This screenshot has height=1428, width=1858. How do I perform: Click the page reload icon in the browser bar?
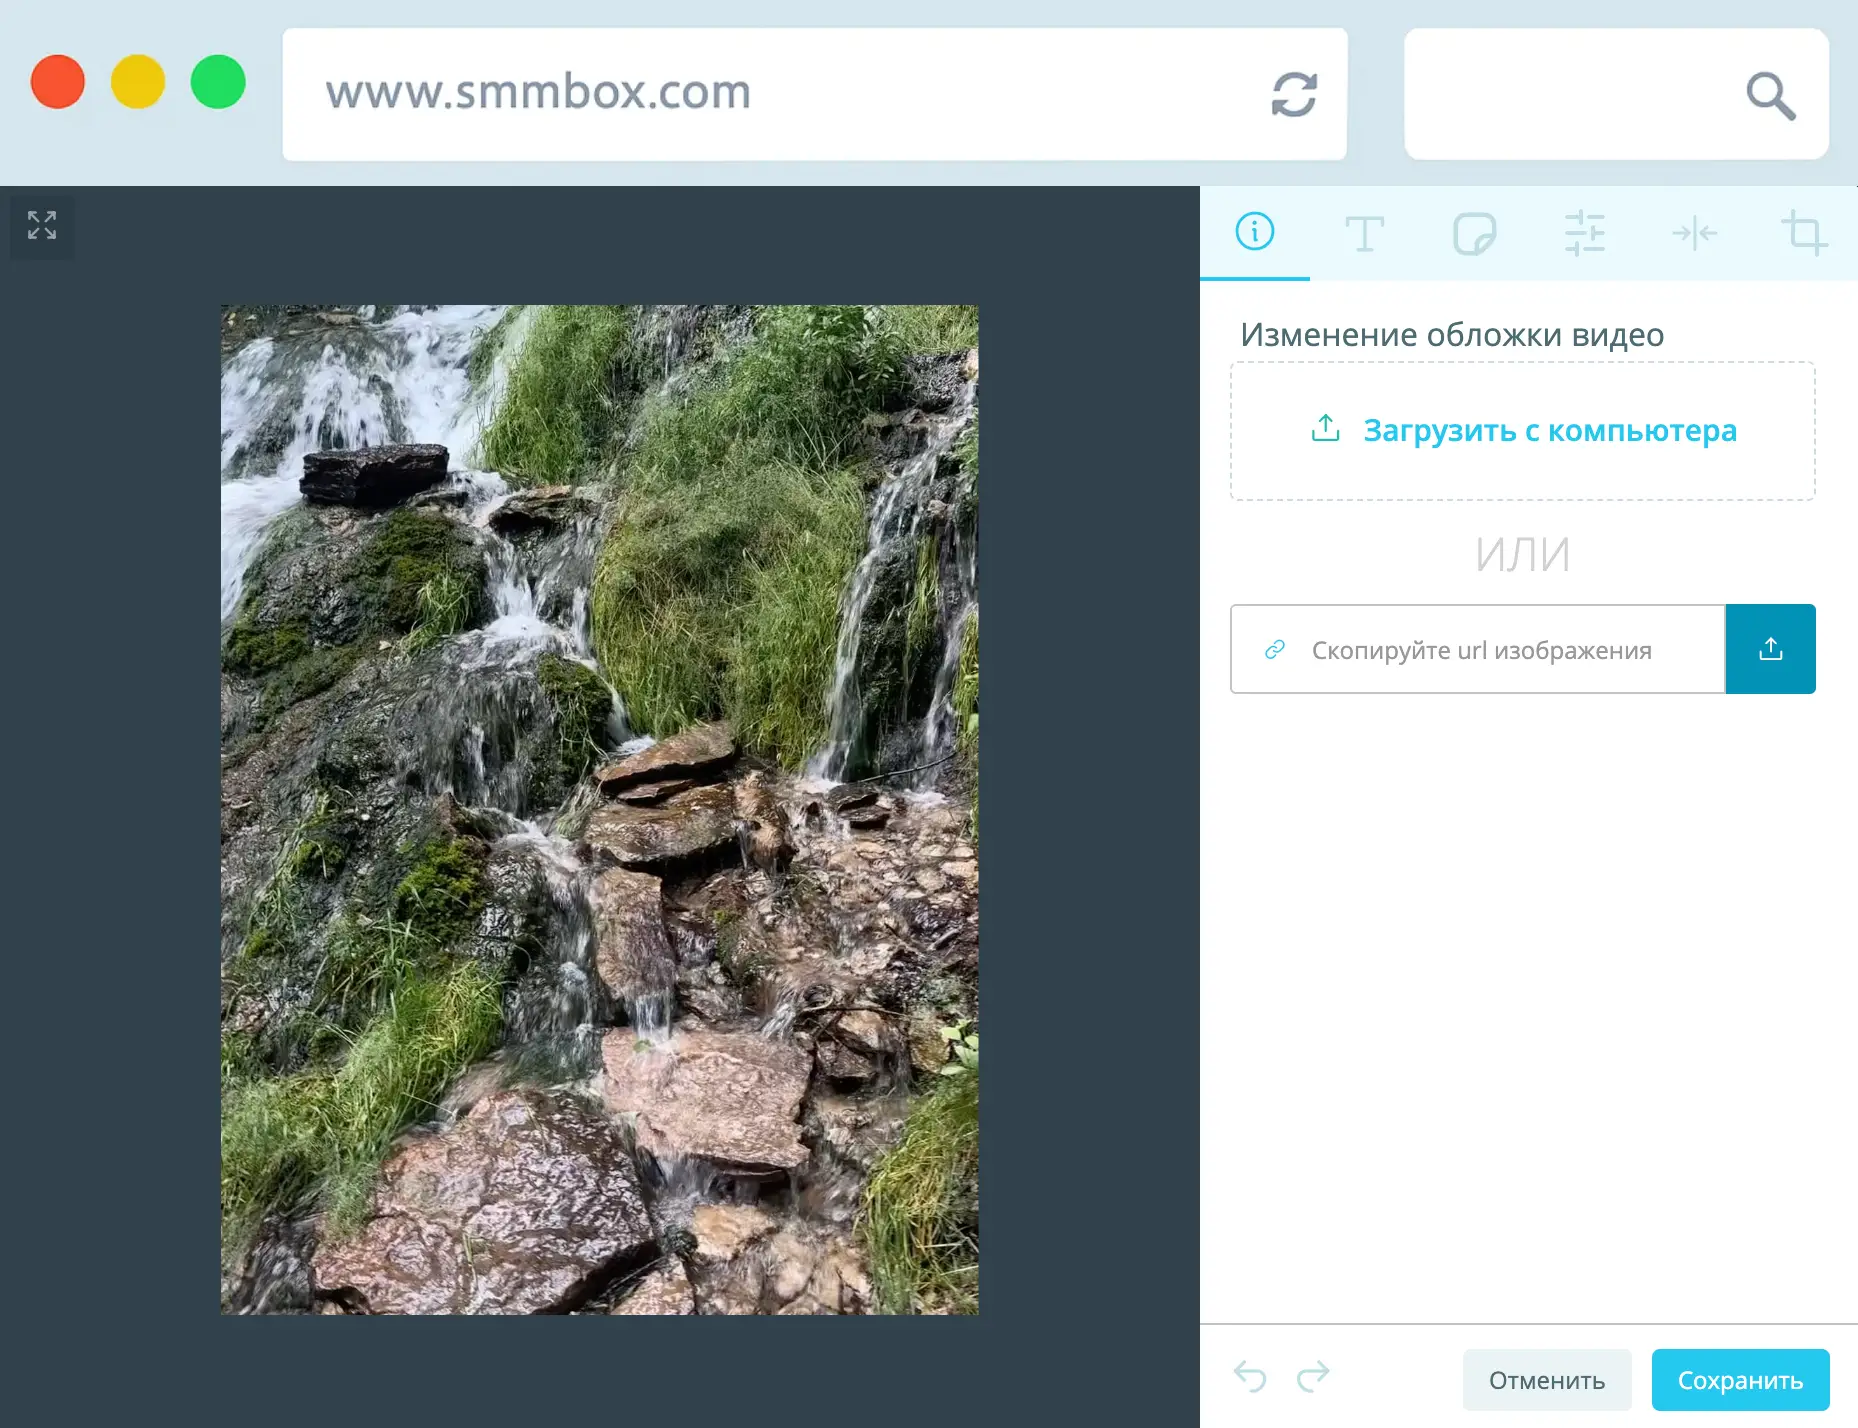tap(1294, 95)
